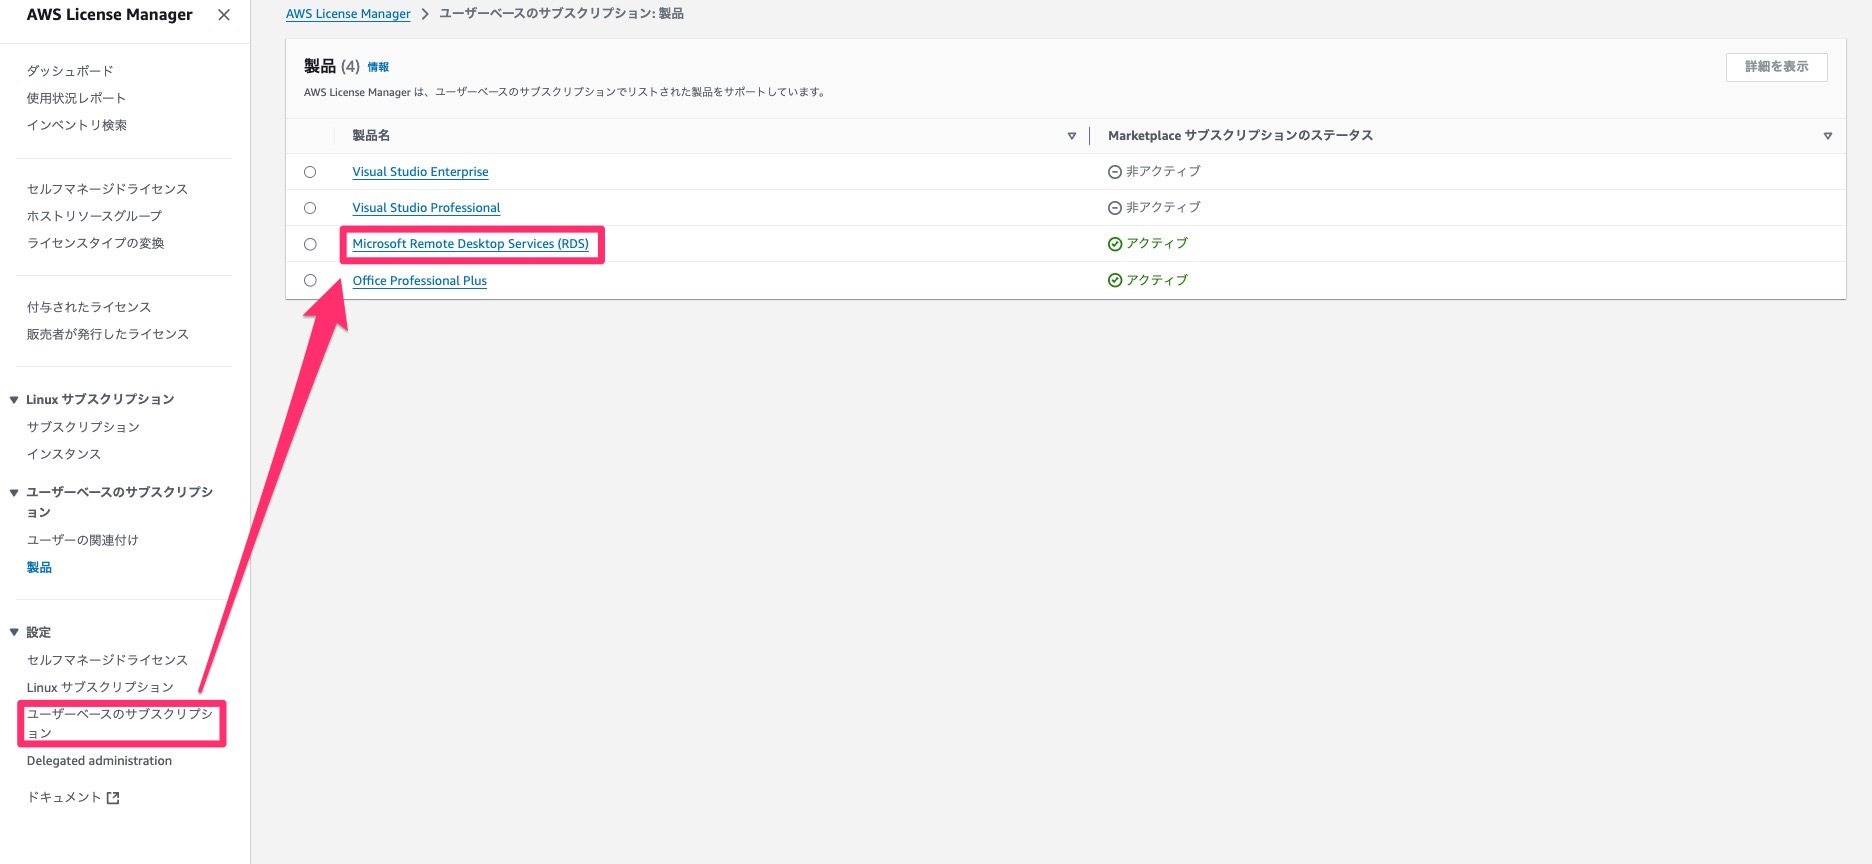Select the Office Professional Plus radio button
This screenshot has height=864, width=1872.
pyautogui.click(x=310, y=280)
